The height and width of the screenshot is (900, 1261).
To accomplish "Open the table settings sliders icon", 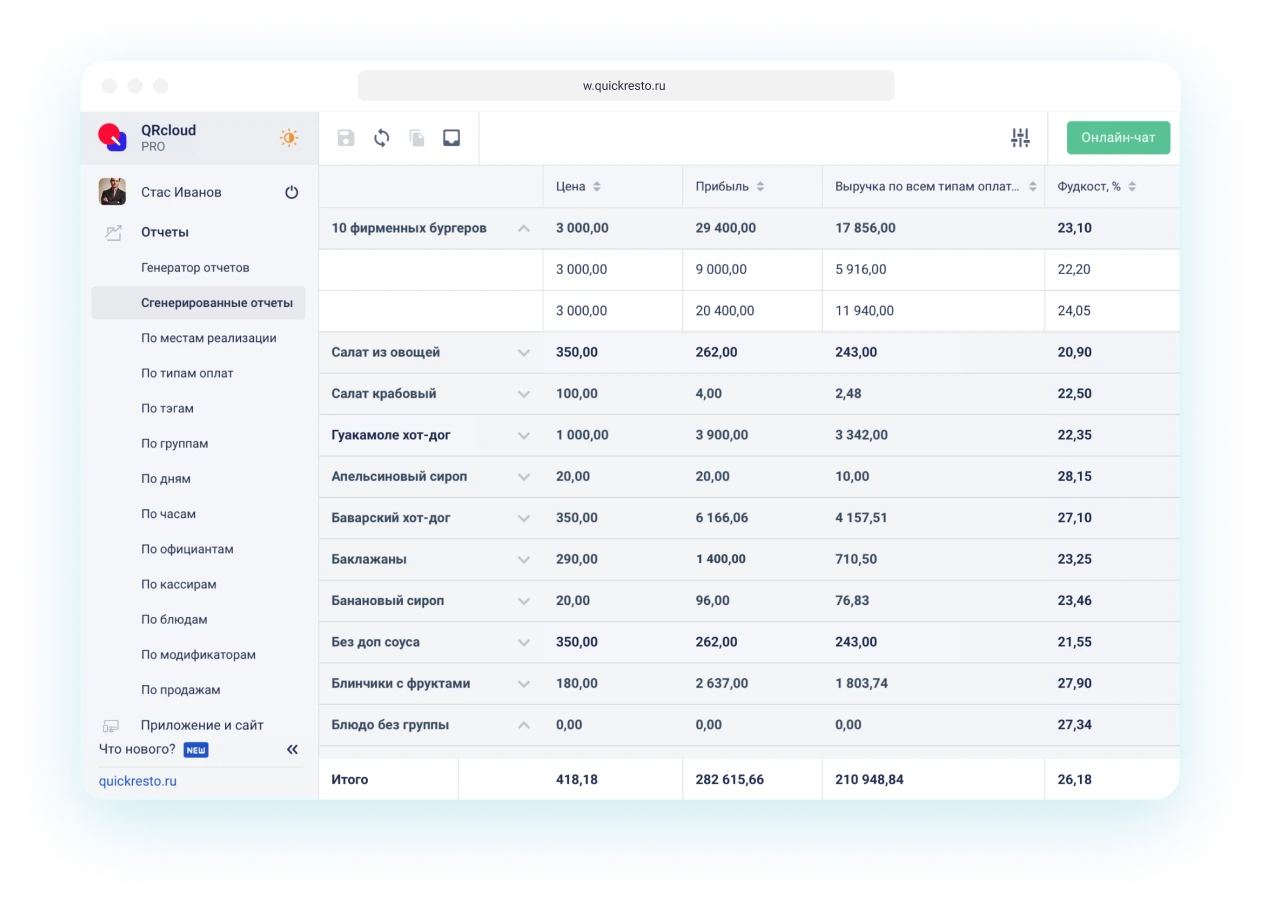I will click(x=1020, y=138).
